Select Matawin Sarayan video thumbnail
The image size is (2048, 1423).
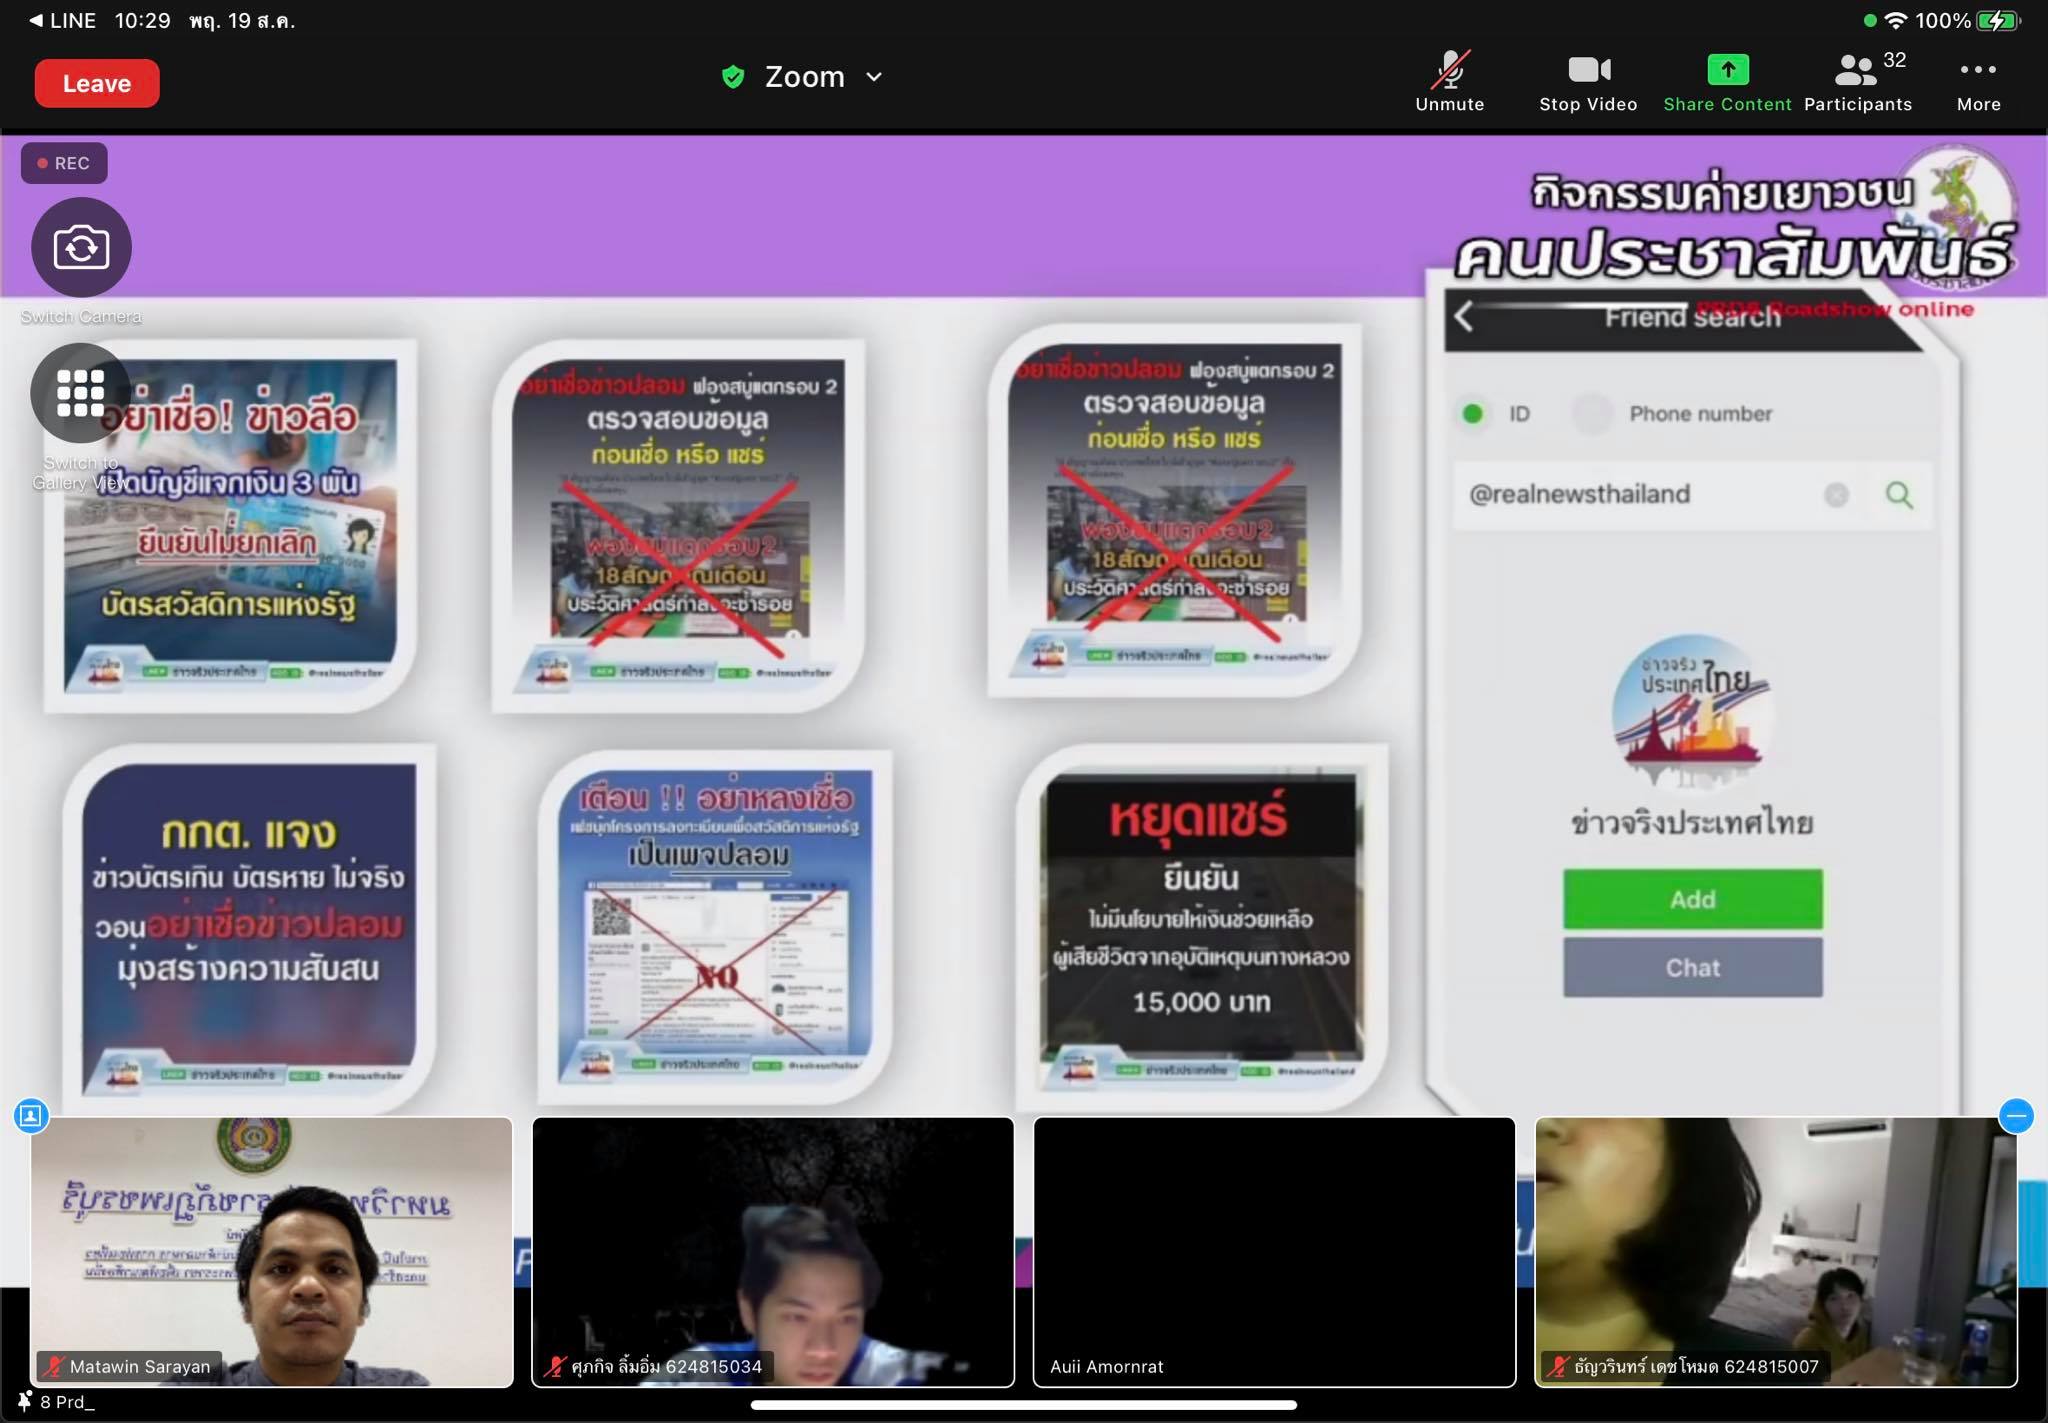pos(271,1251)
